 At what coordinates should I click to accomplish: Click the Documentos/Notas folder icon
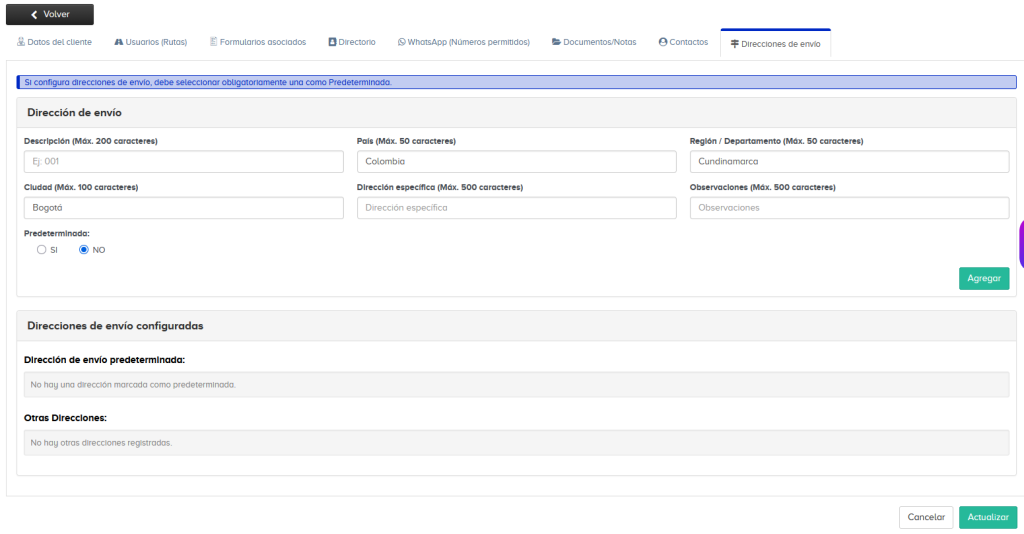click(556, 42)
